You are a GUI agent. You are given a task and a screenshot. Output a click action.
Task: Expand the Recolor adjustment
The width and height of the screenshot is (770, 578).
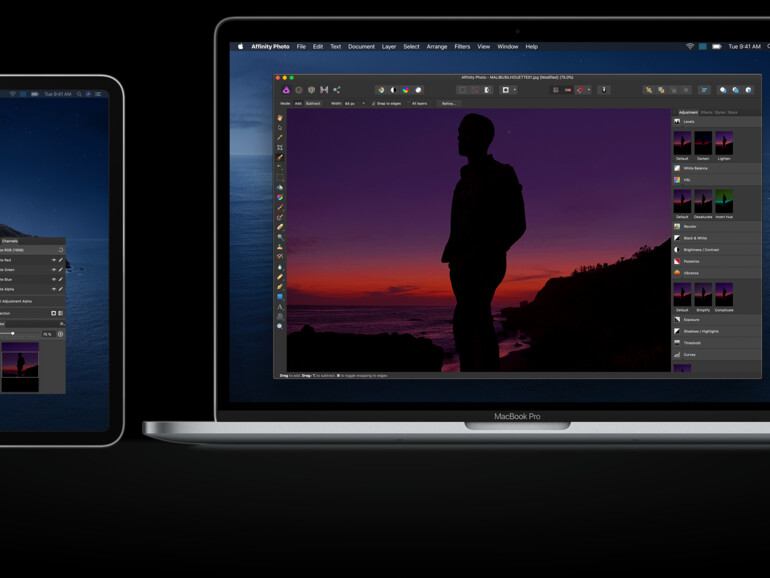pyautogui.click(x=716, y=226)
